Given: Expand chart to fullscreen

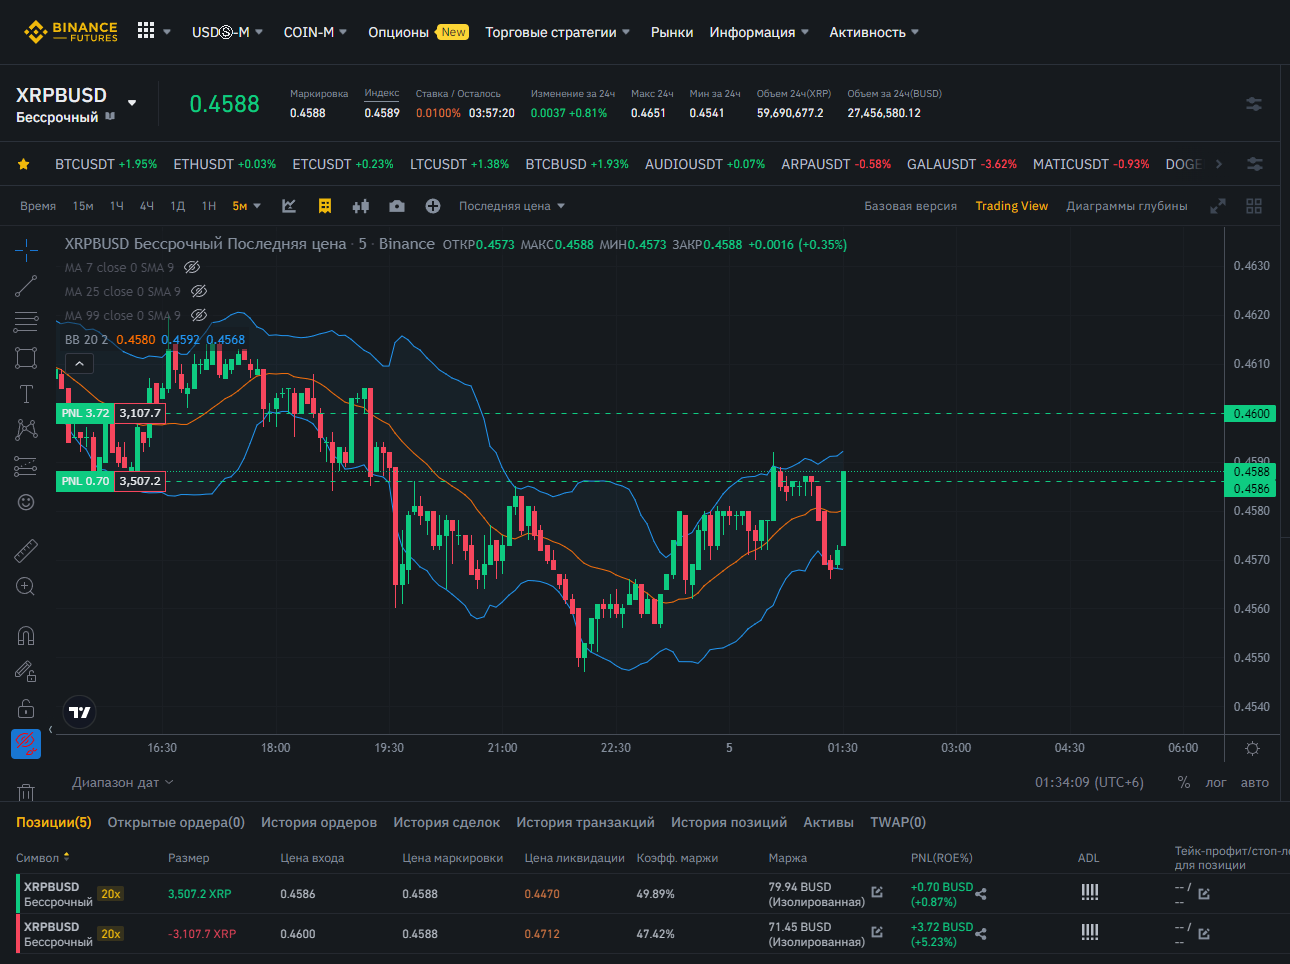Looking at the screenshot, I should coord(1218,206).
